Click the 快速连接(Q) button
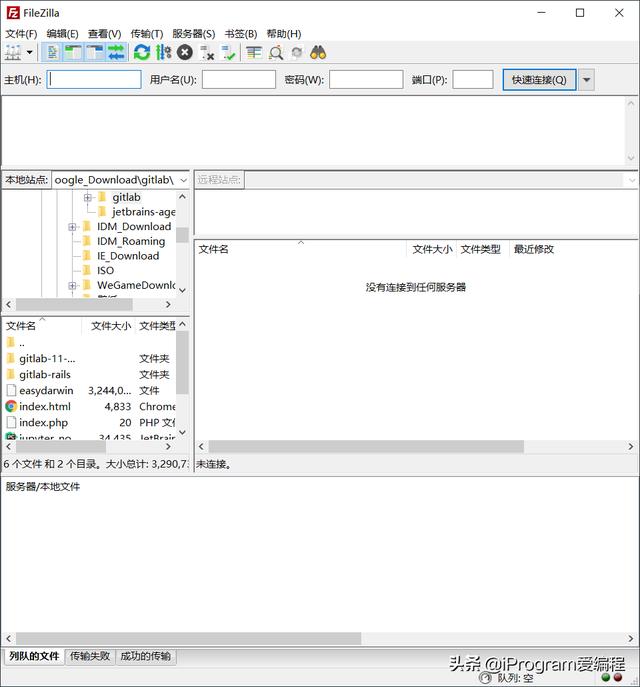640x687 pixels. [x=539, y=80]
